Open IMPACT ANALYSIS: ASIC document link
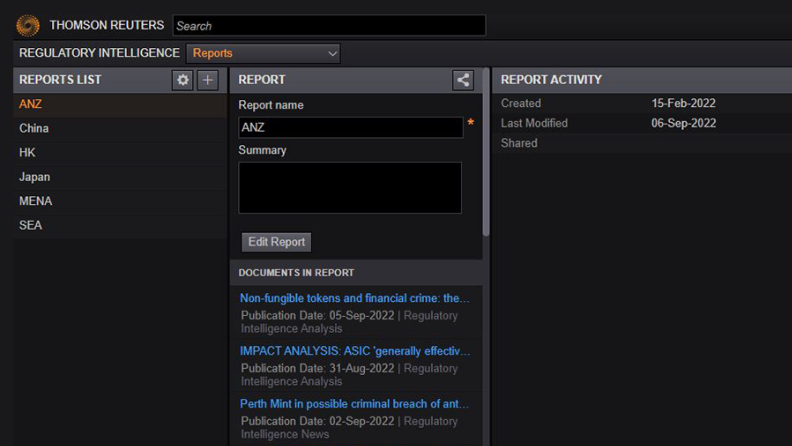Image resolution: width=792 pixels, height=446 pixels. pyautogui.click(x=355, y=351)
